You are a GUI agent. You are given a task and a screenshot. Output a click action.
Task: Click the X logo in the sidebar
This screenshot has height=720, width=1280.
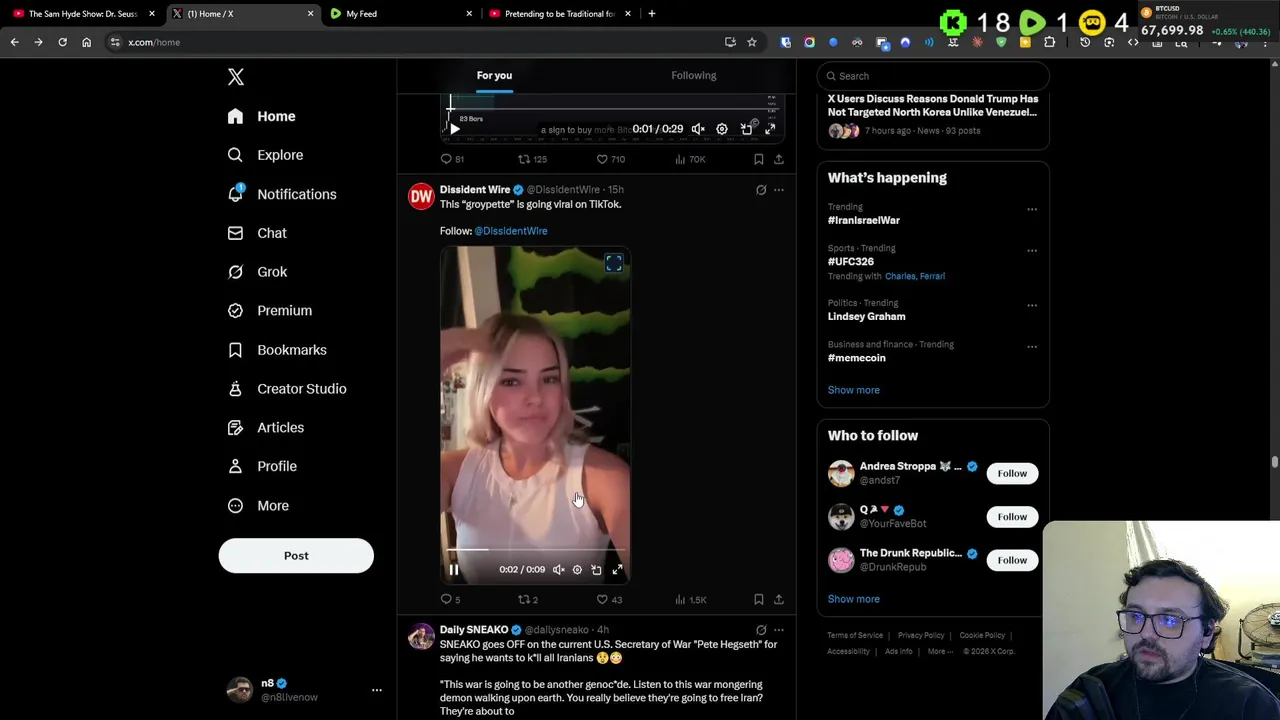click(x=236, y=77)
